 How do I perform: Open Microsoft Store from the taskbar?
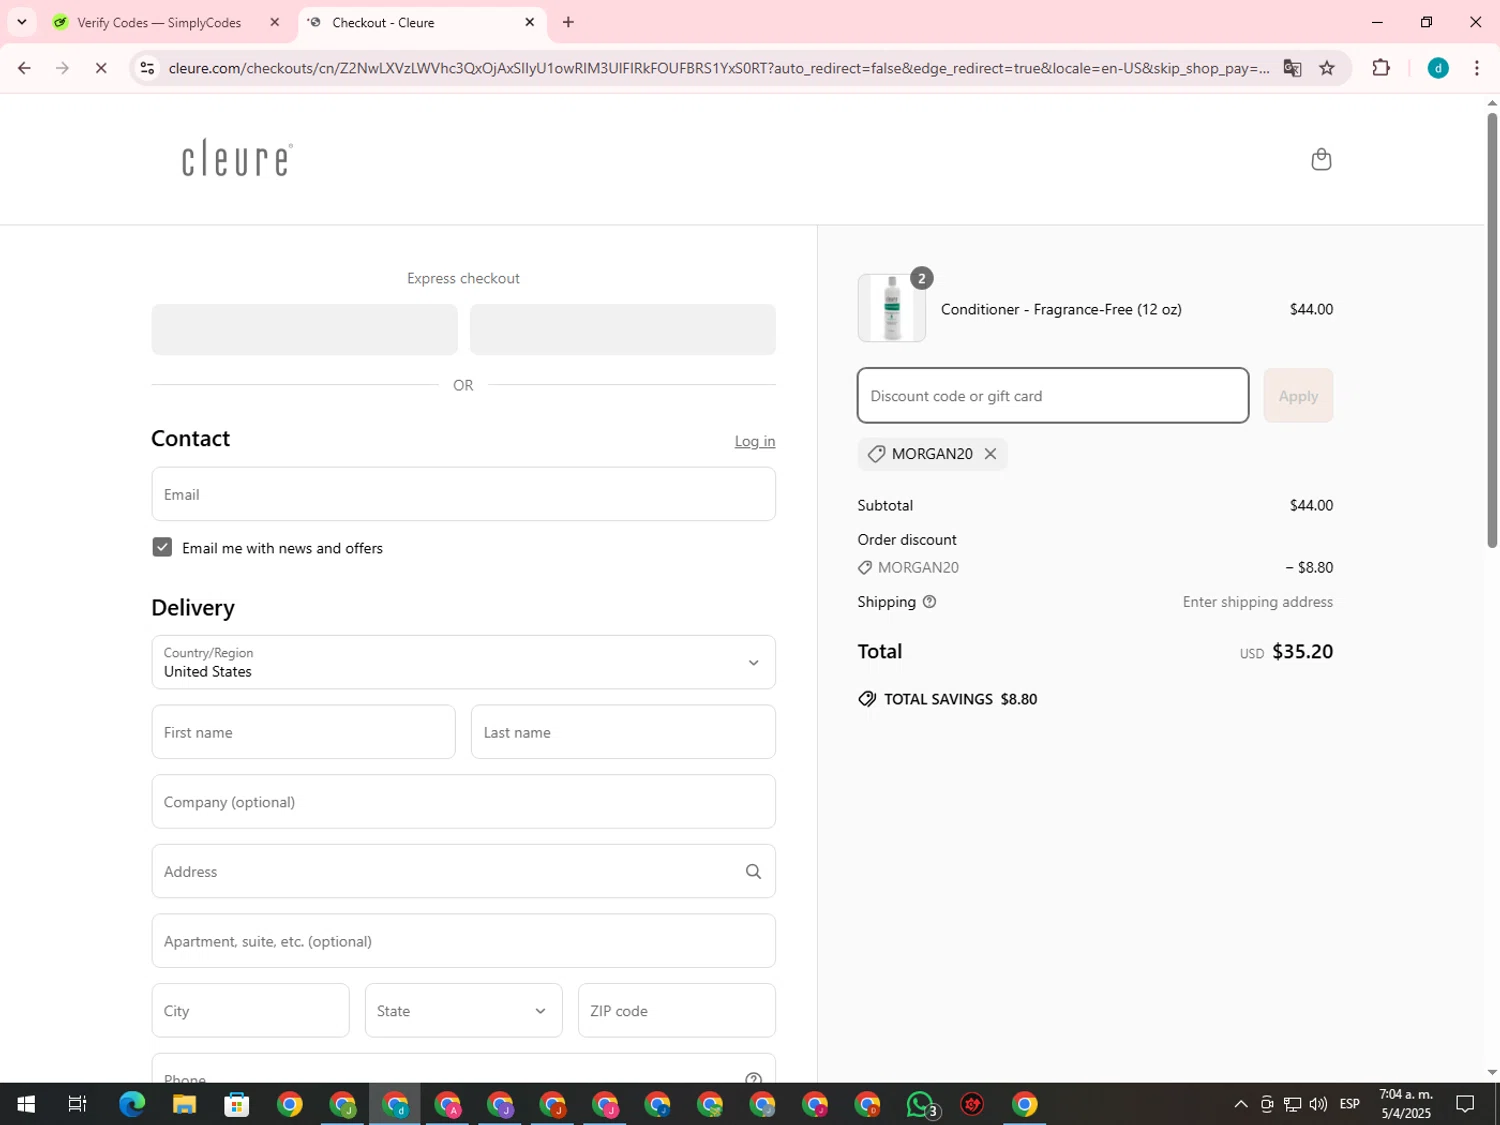point(237,1104)
